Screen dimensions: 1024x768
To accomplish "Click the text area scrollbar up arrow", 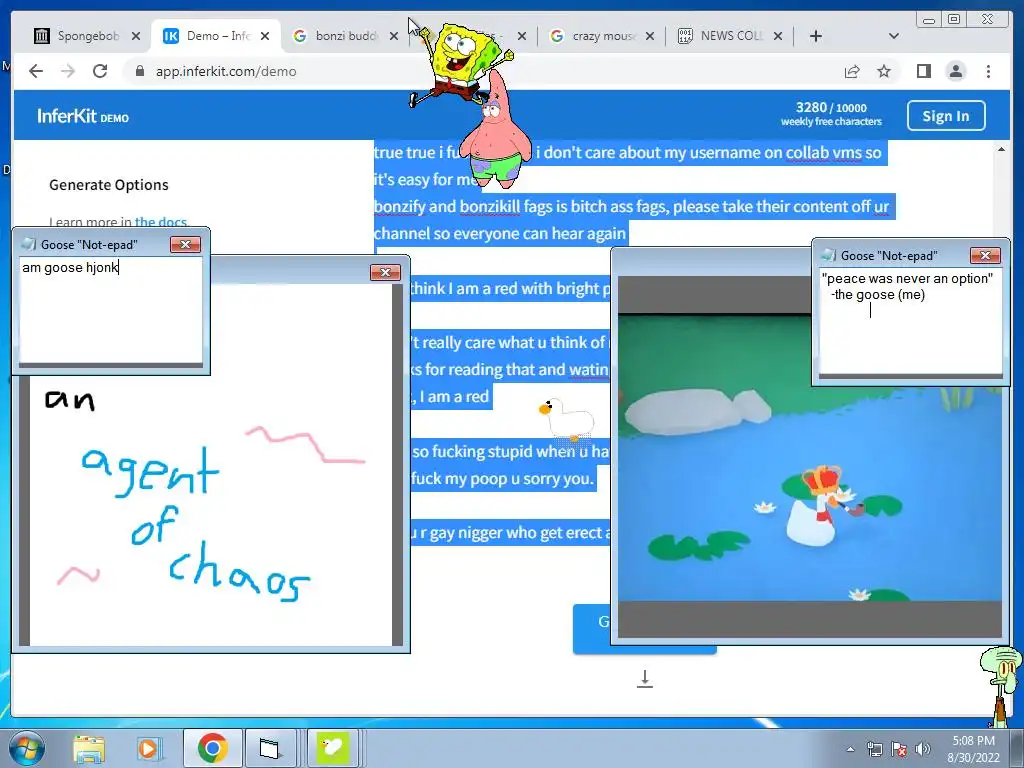I will (1001, 150).
